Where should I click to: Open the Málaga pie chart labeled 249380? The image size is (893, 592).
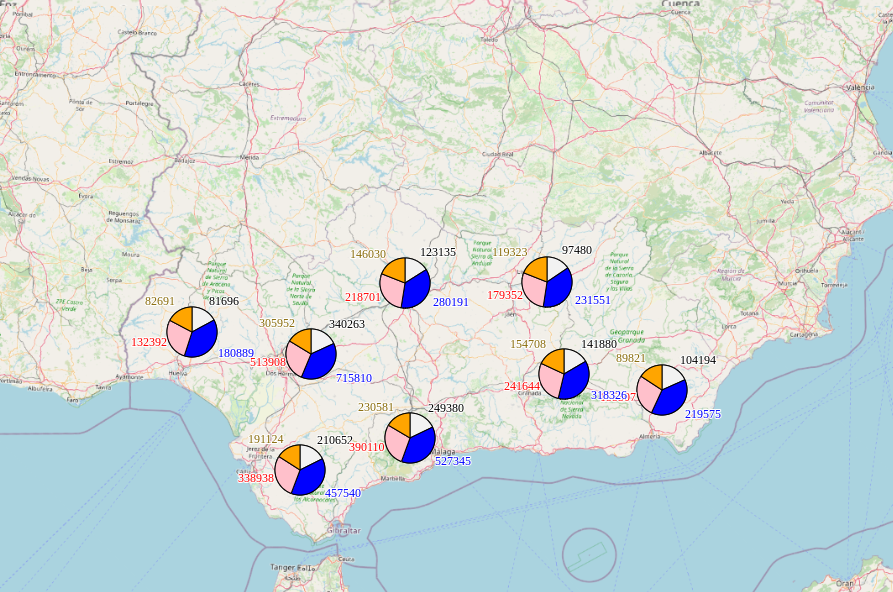pyautogui.click(x=410, y=438)
